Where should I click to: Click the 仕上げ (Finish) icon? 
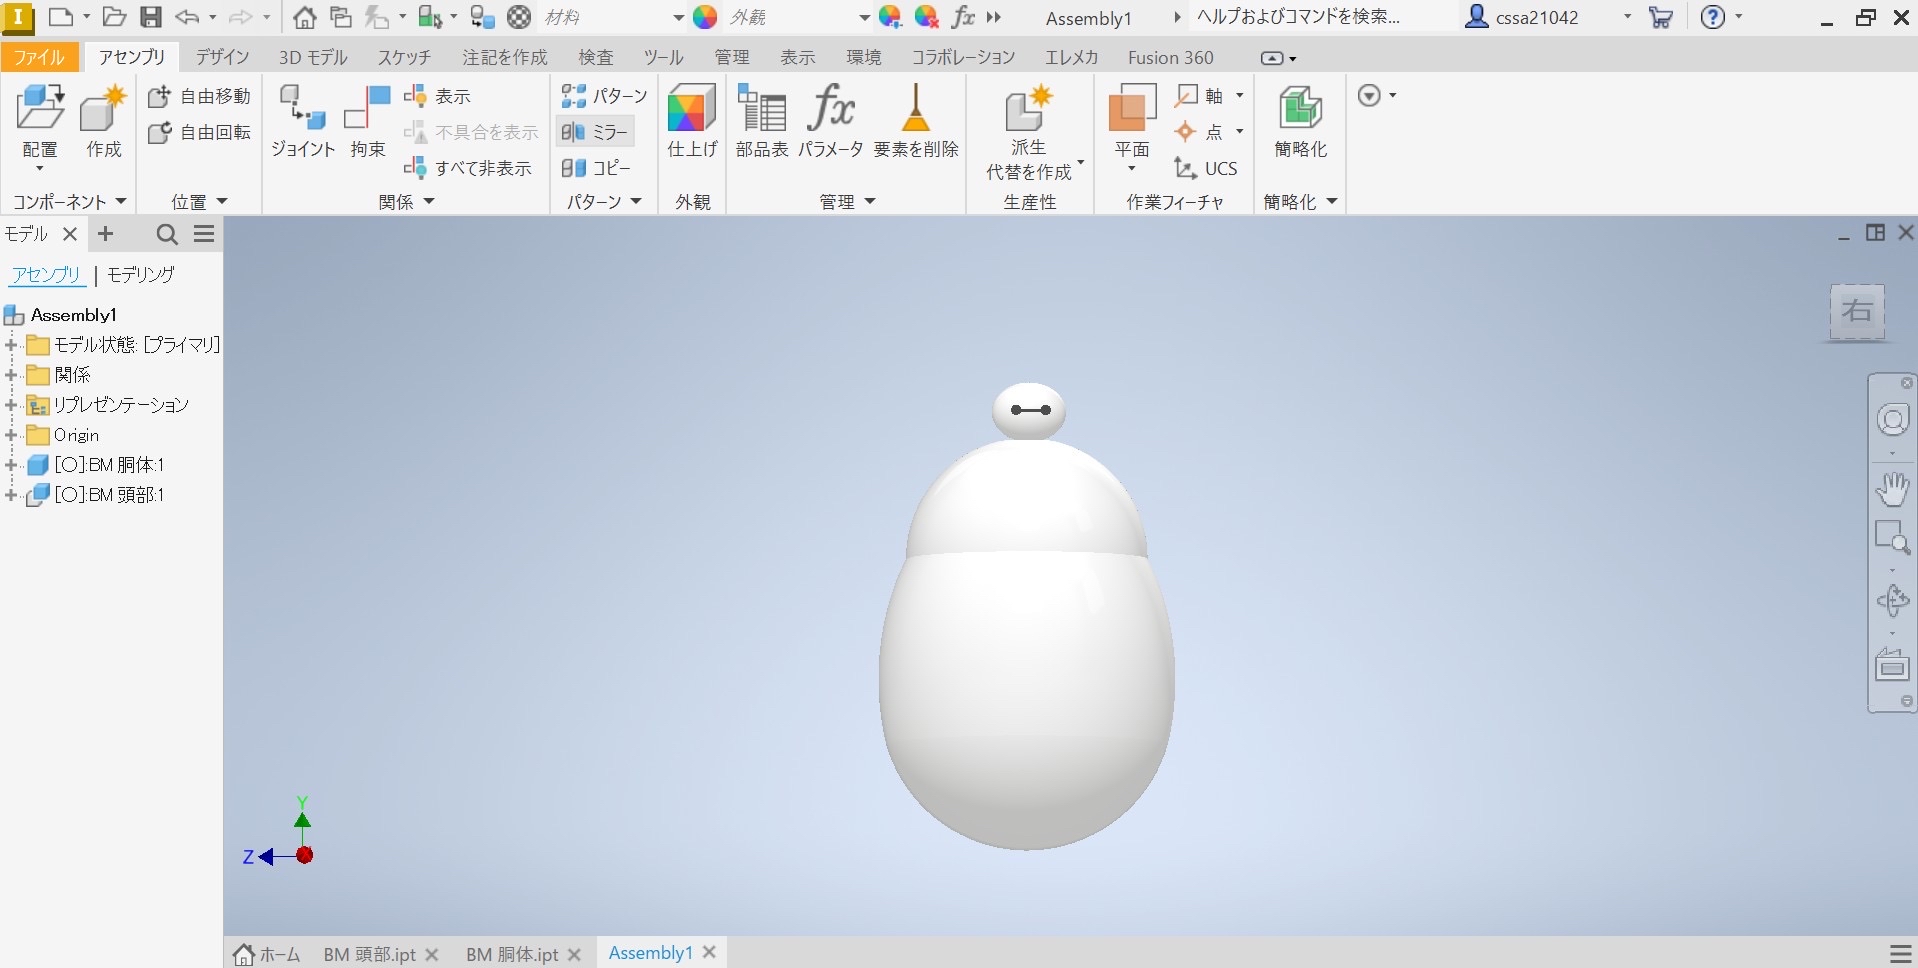(x=692, y=110)
